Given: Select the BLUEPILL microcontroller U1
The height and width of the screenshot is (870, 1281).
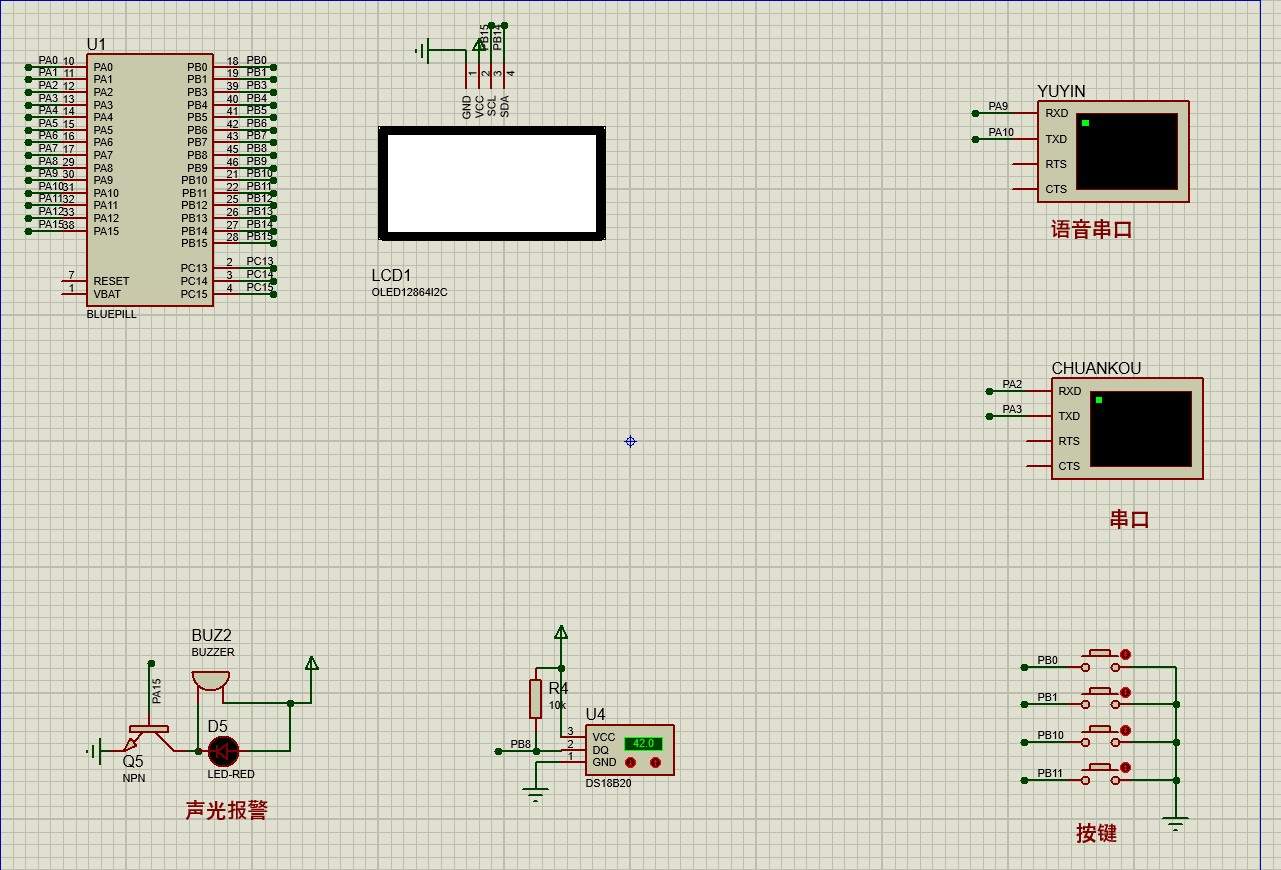Looking at the screenshot, I should [x=150, y=180].
